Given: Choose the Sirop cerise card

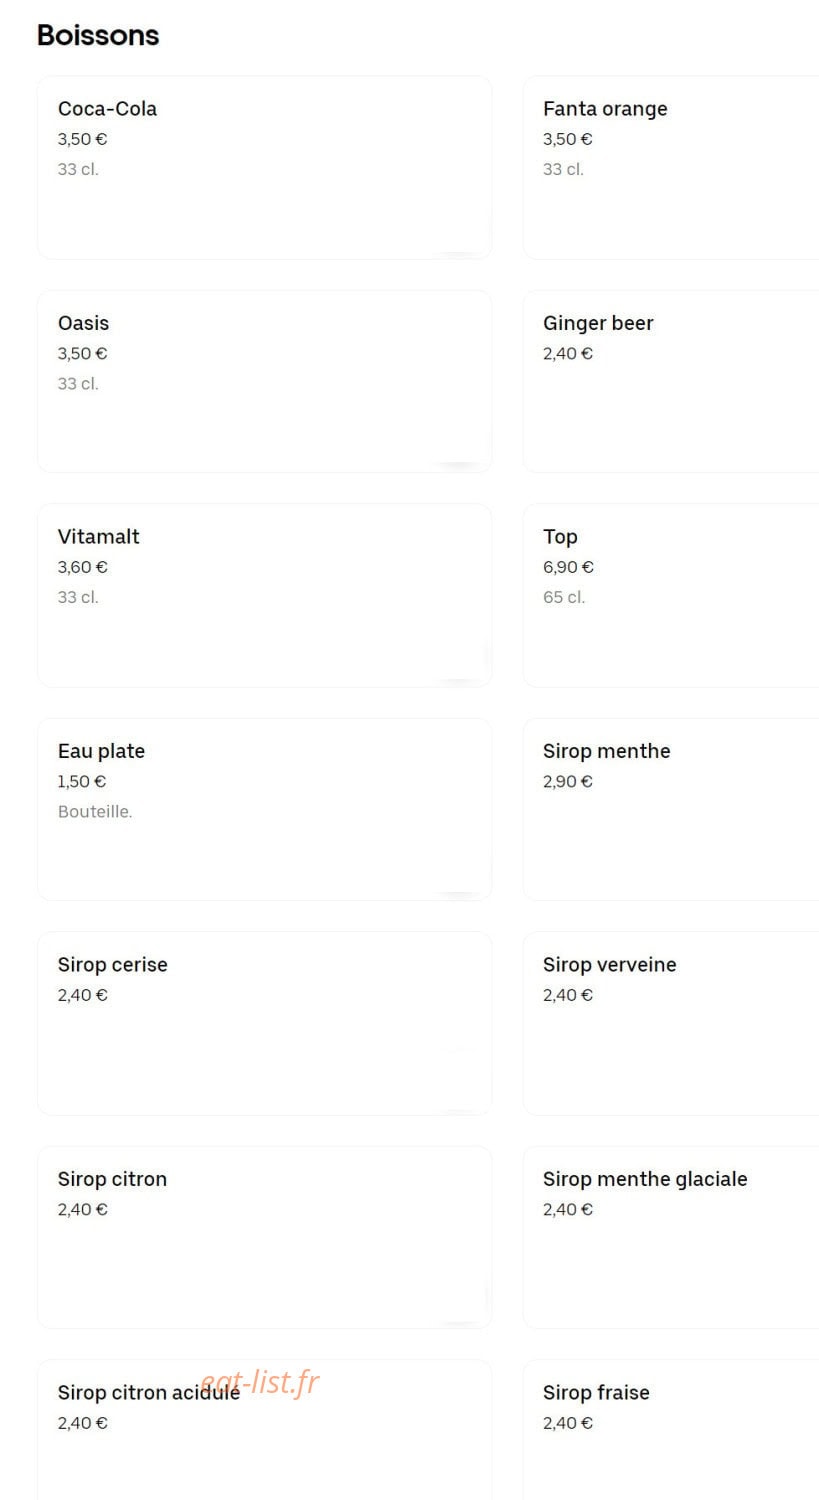Looking at the screenshot, I should 264,1023.
